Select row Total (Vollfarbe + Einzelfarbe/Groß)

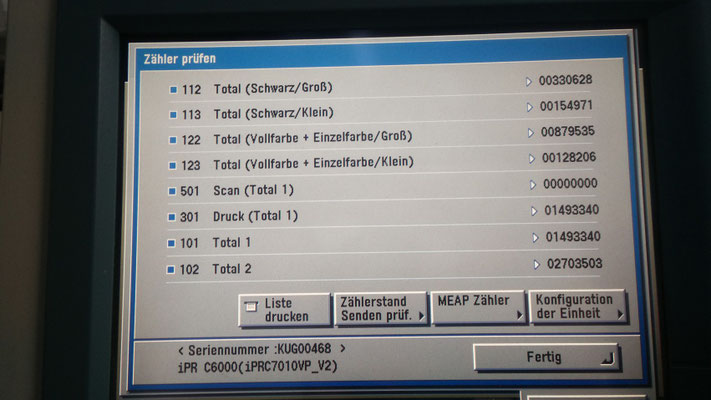click(313, 137)
